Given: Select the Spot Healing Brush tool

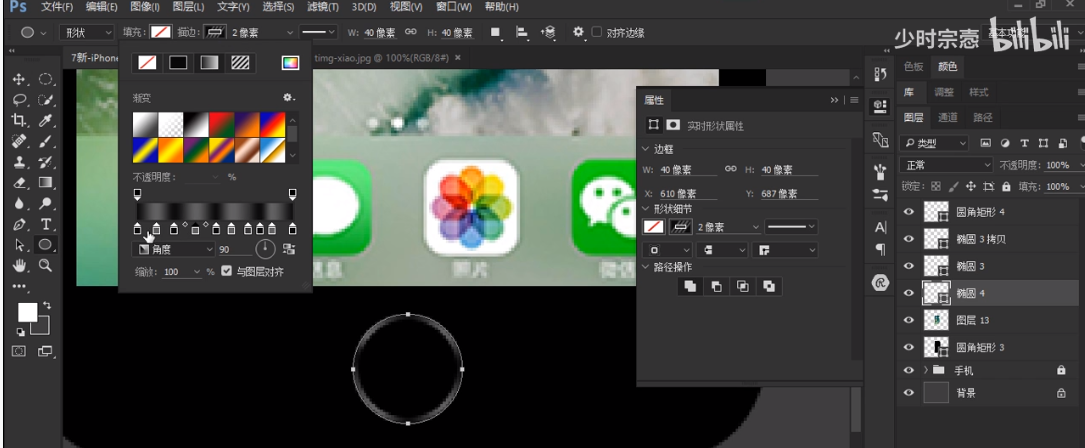Looking at the screenshot, I should [x=19, y=141].
